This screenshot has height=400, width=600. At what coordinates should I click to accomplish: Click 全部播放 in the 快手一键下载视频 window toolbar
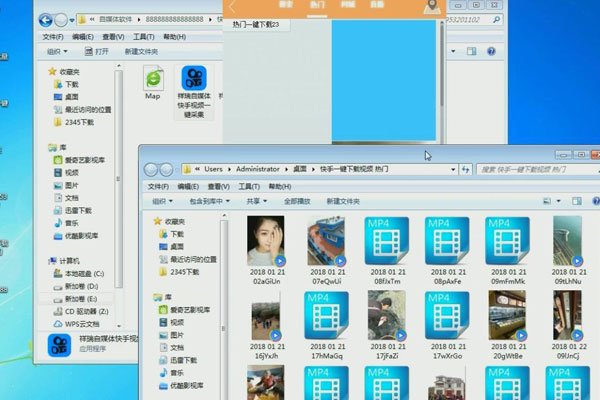coord(297,201)
